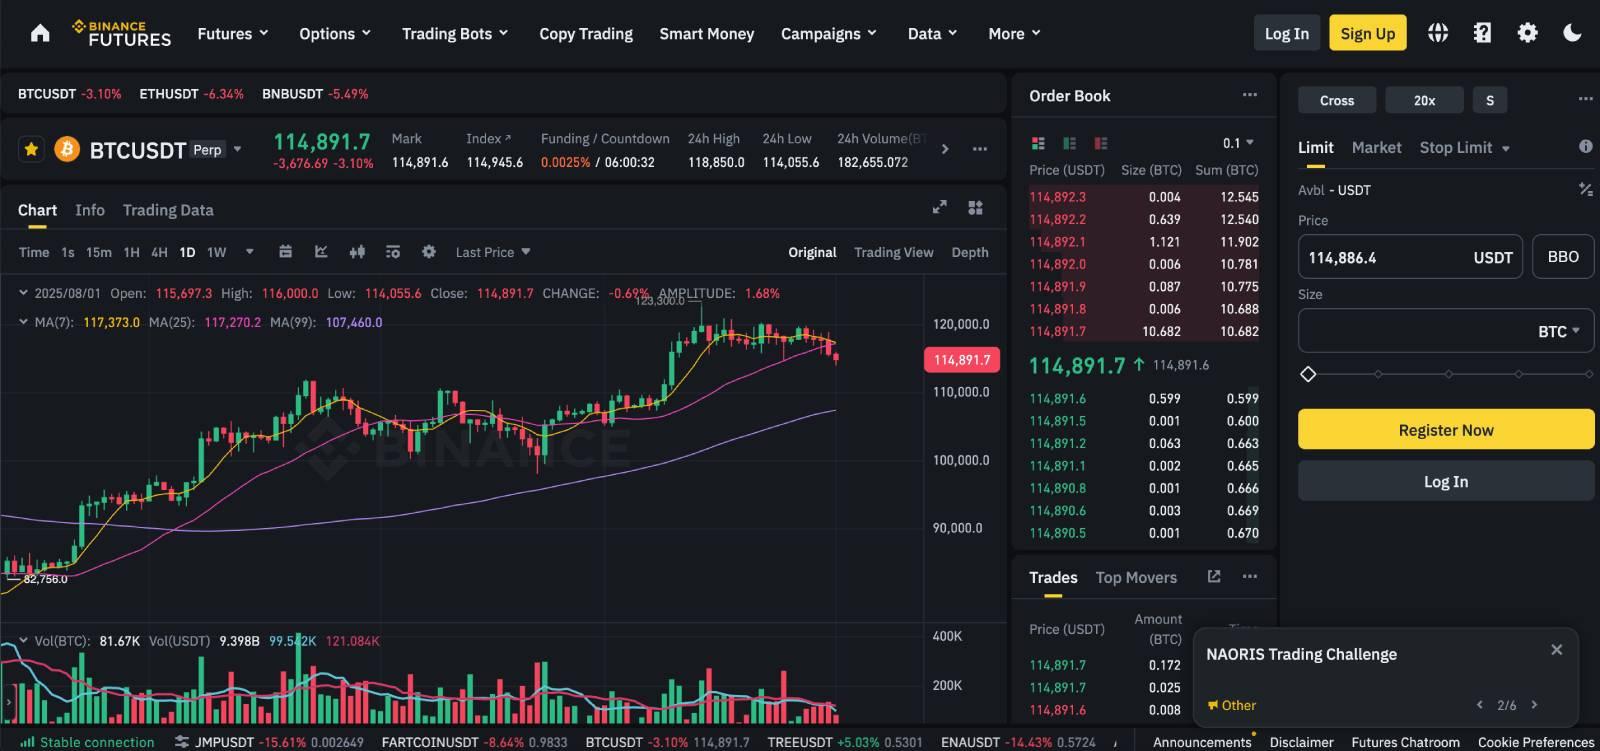Switch to Info tab
This screenshot has width=1600, height=751.
pos(90,210)
